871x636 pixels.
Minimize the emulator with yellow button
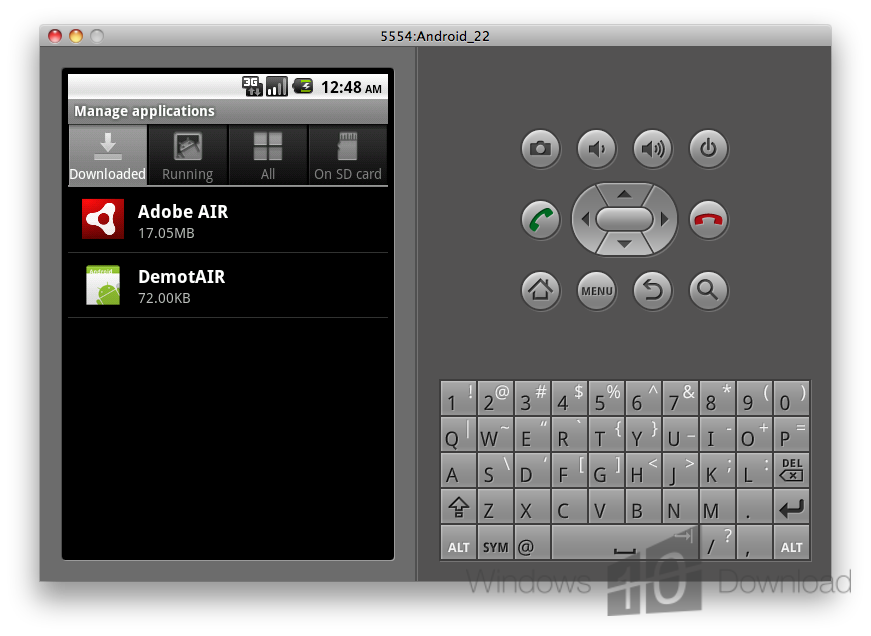click(x=76, y=36)
